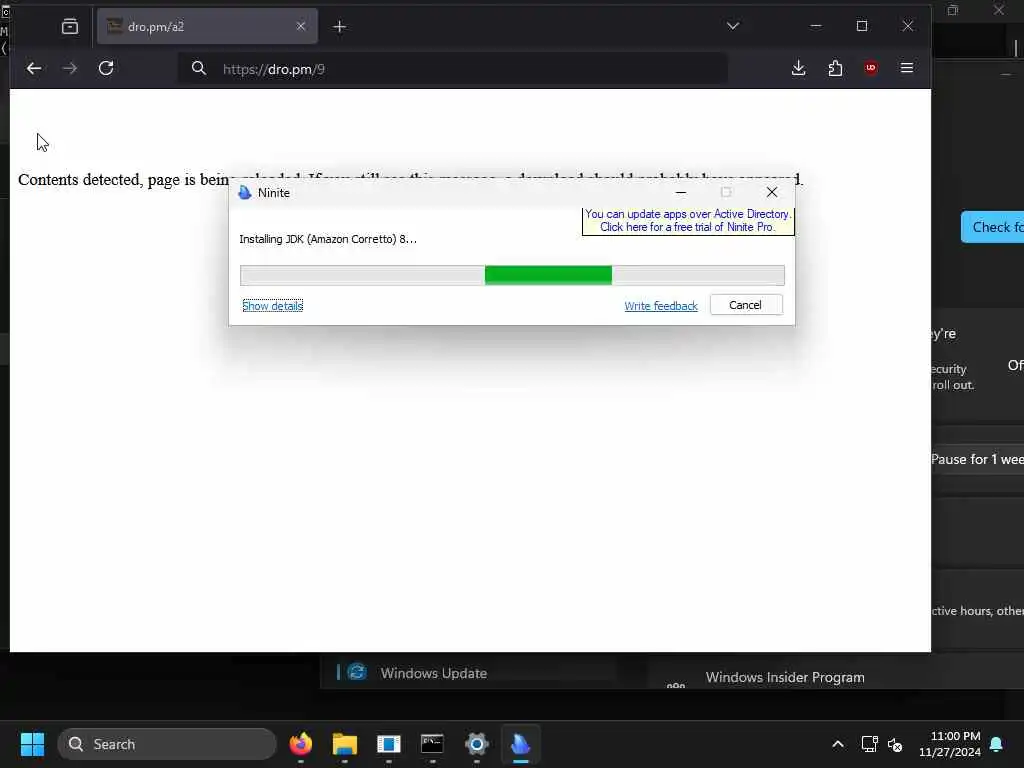Open Firefox from the taskbar

pyautogui.click(x=300, y=744)
